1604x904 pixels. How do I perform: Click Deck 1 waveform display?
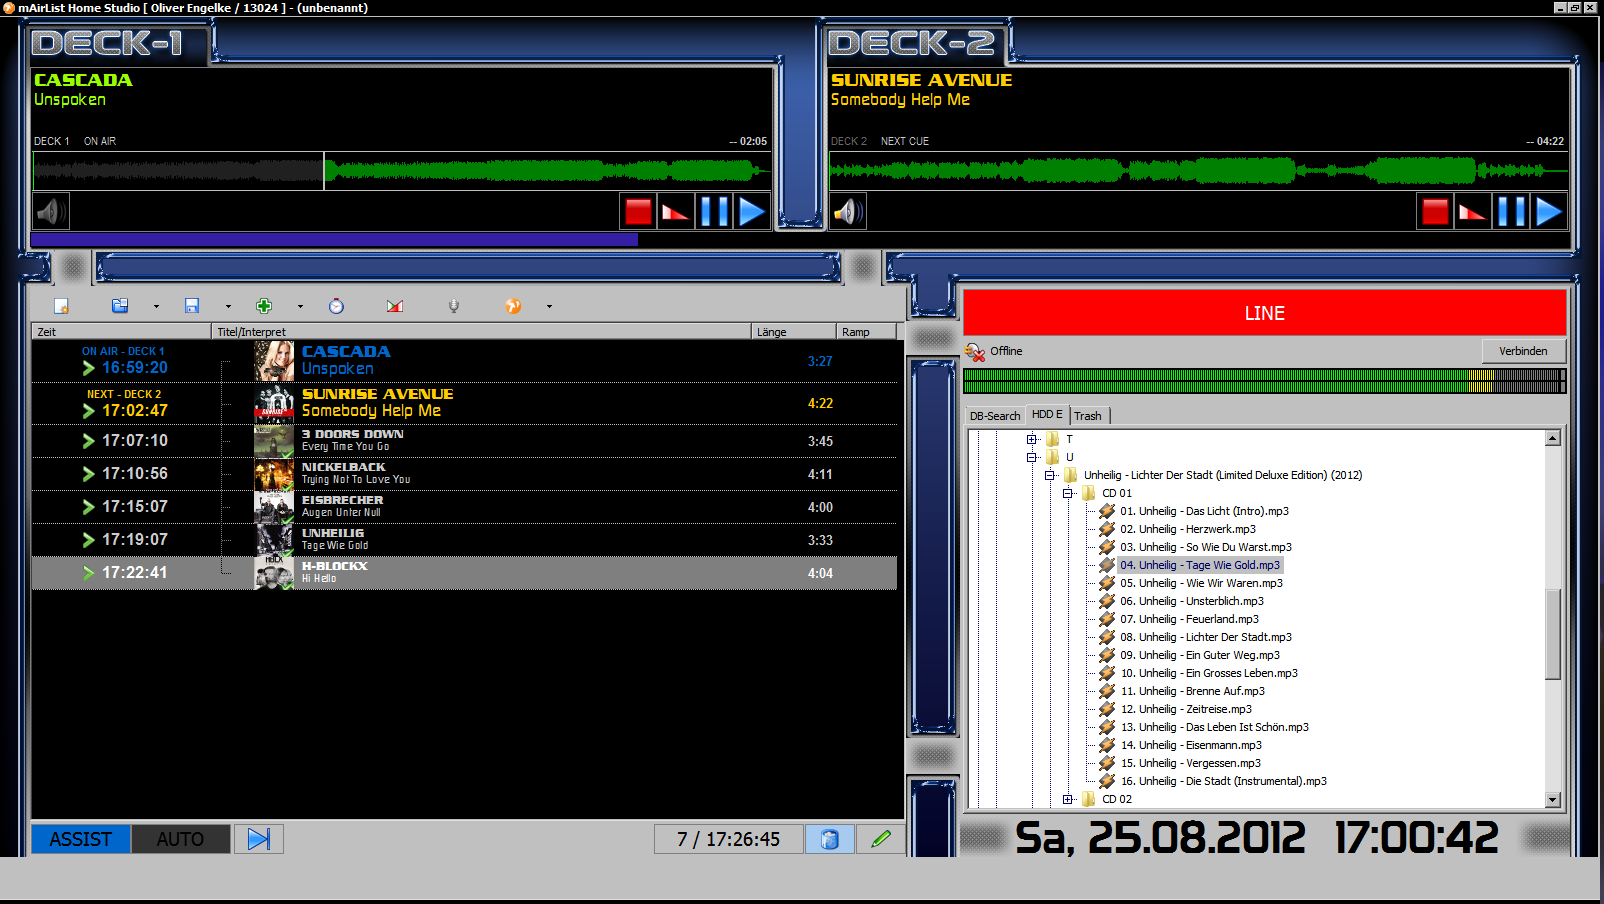click(x=402, y=171)
